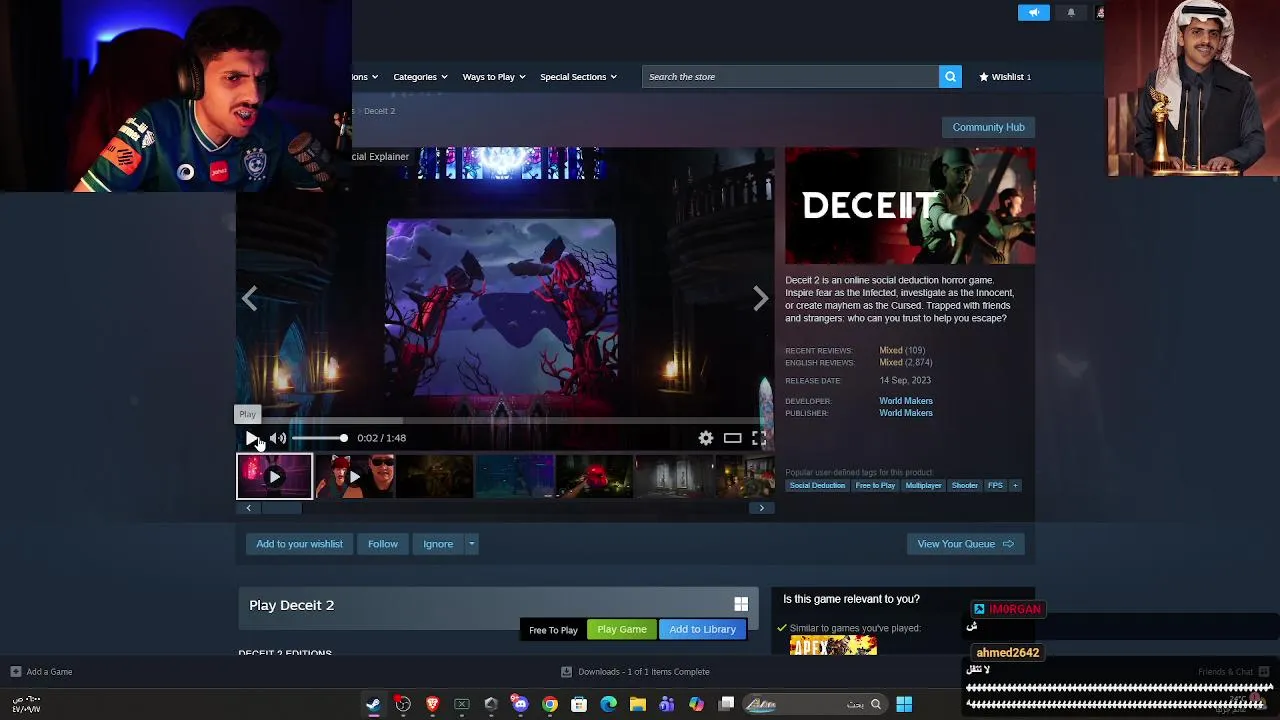
Task: Open the Windows Start menu
Action: point(904,704)
